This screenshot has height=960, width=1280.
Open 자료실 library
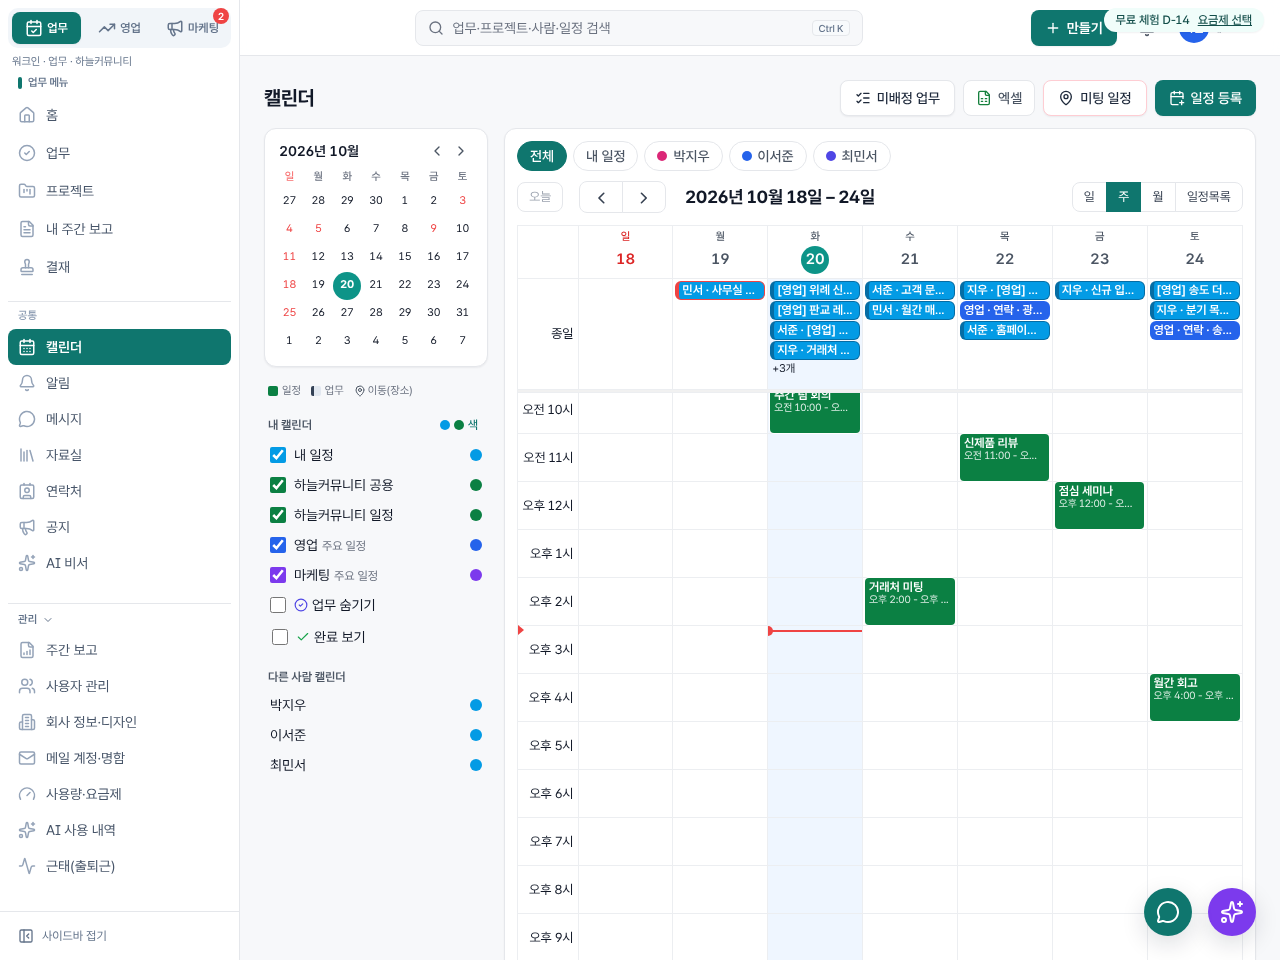click(x=119, y=455)
